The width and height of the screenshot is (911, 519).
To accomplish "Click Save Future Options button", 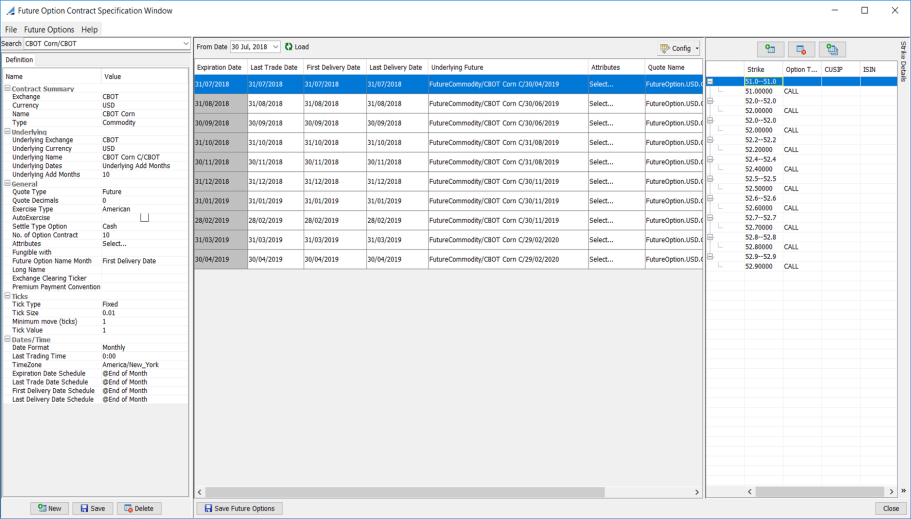I will coord(239,508).
